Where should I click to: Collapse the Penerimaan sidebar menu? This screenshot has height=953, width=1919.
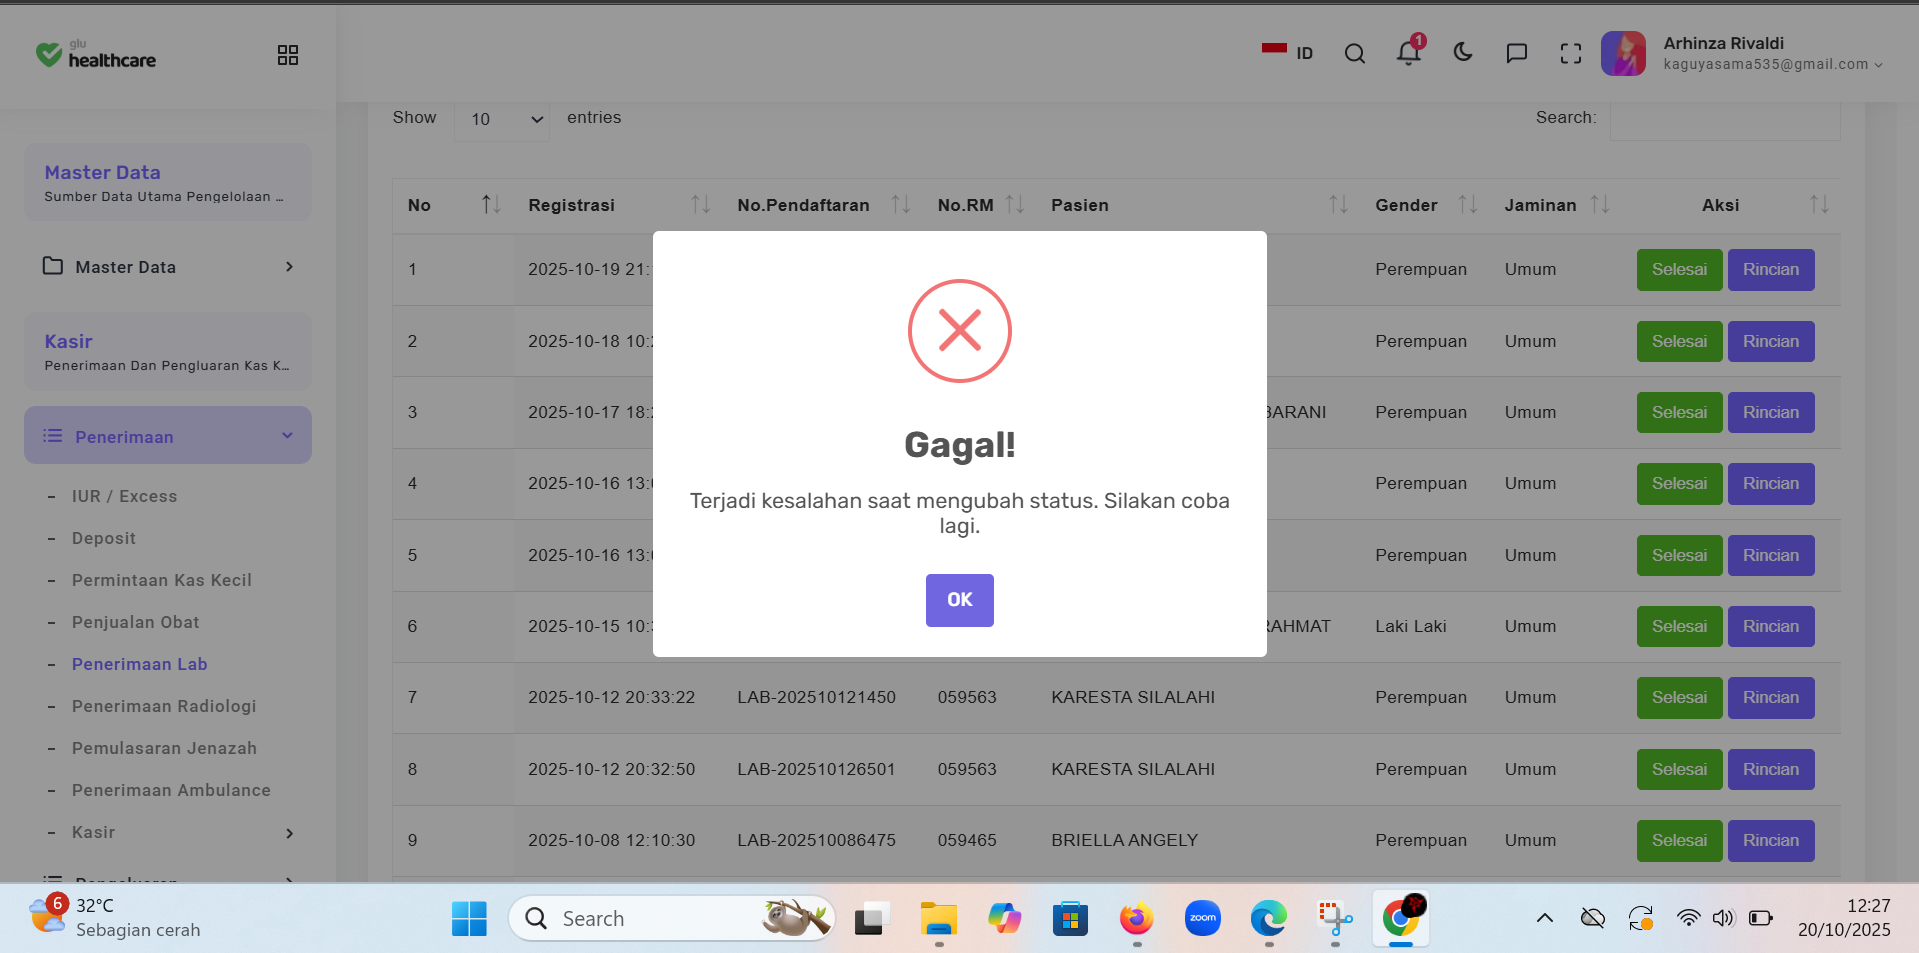(x=168, y=436)
